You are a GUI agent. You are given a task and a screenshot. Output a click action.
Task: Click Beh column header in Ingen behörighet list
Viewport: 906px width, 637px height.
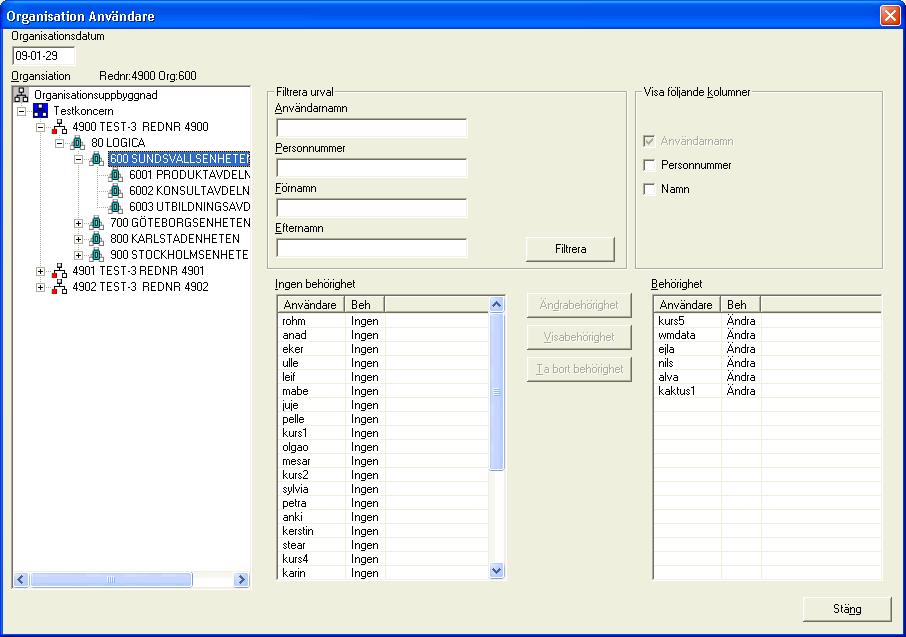pyautogui.click(x=364, y=305)
